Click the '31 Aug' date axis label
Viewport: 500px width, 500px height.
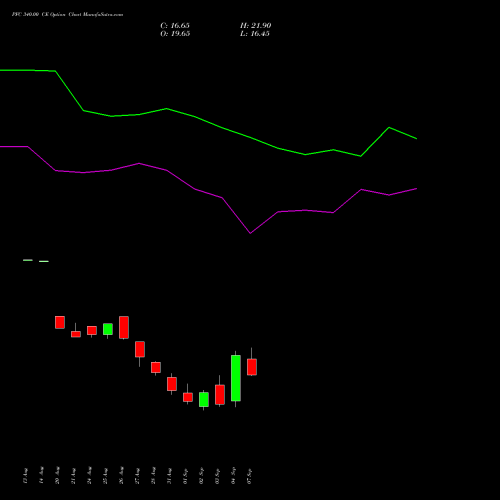(169, 476)
